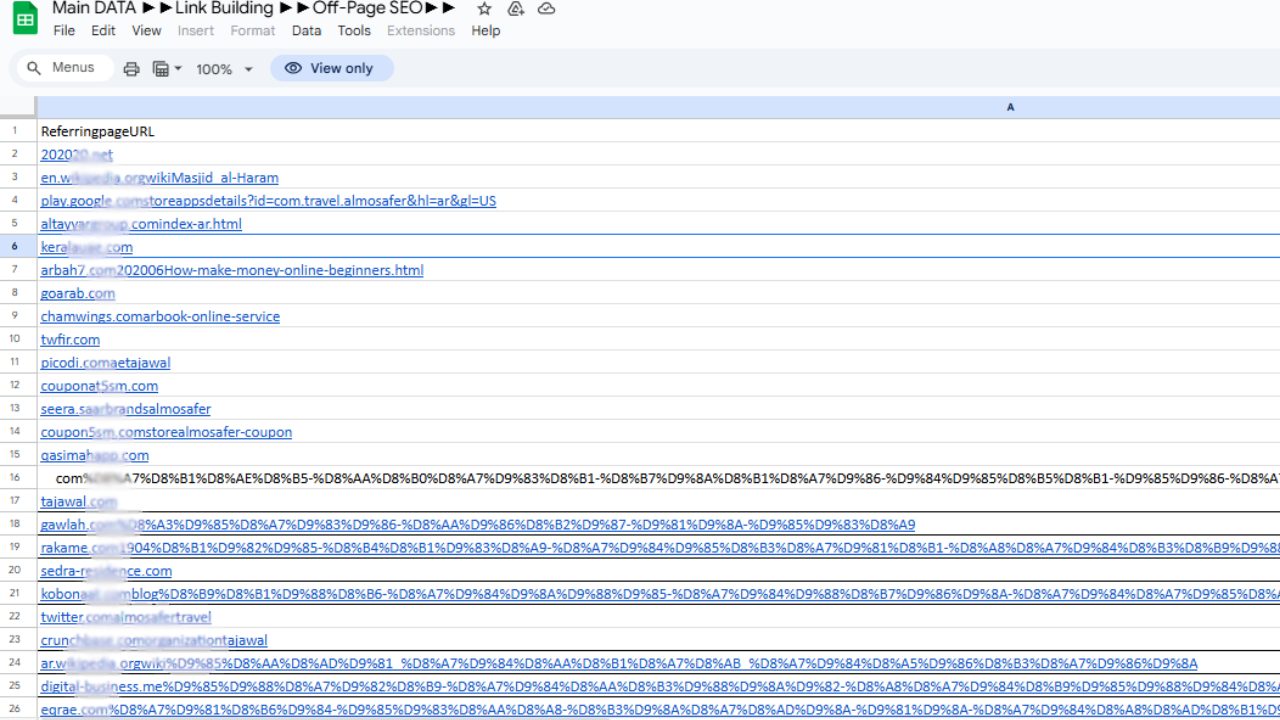
Task: Click the Format menu
Action: (253, 31)
